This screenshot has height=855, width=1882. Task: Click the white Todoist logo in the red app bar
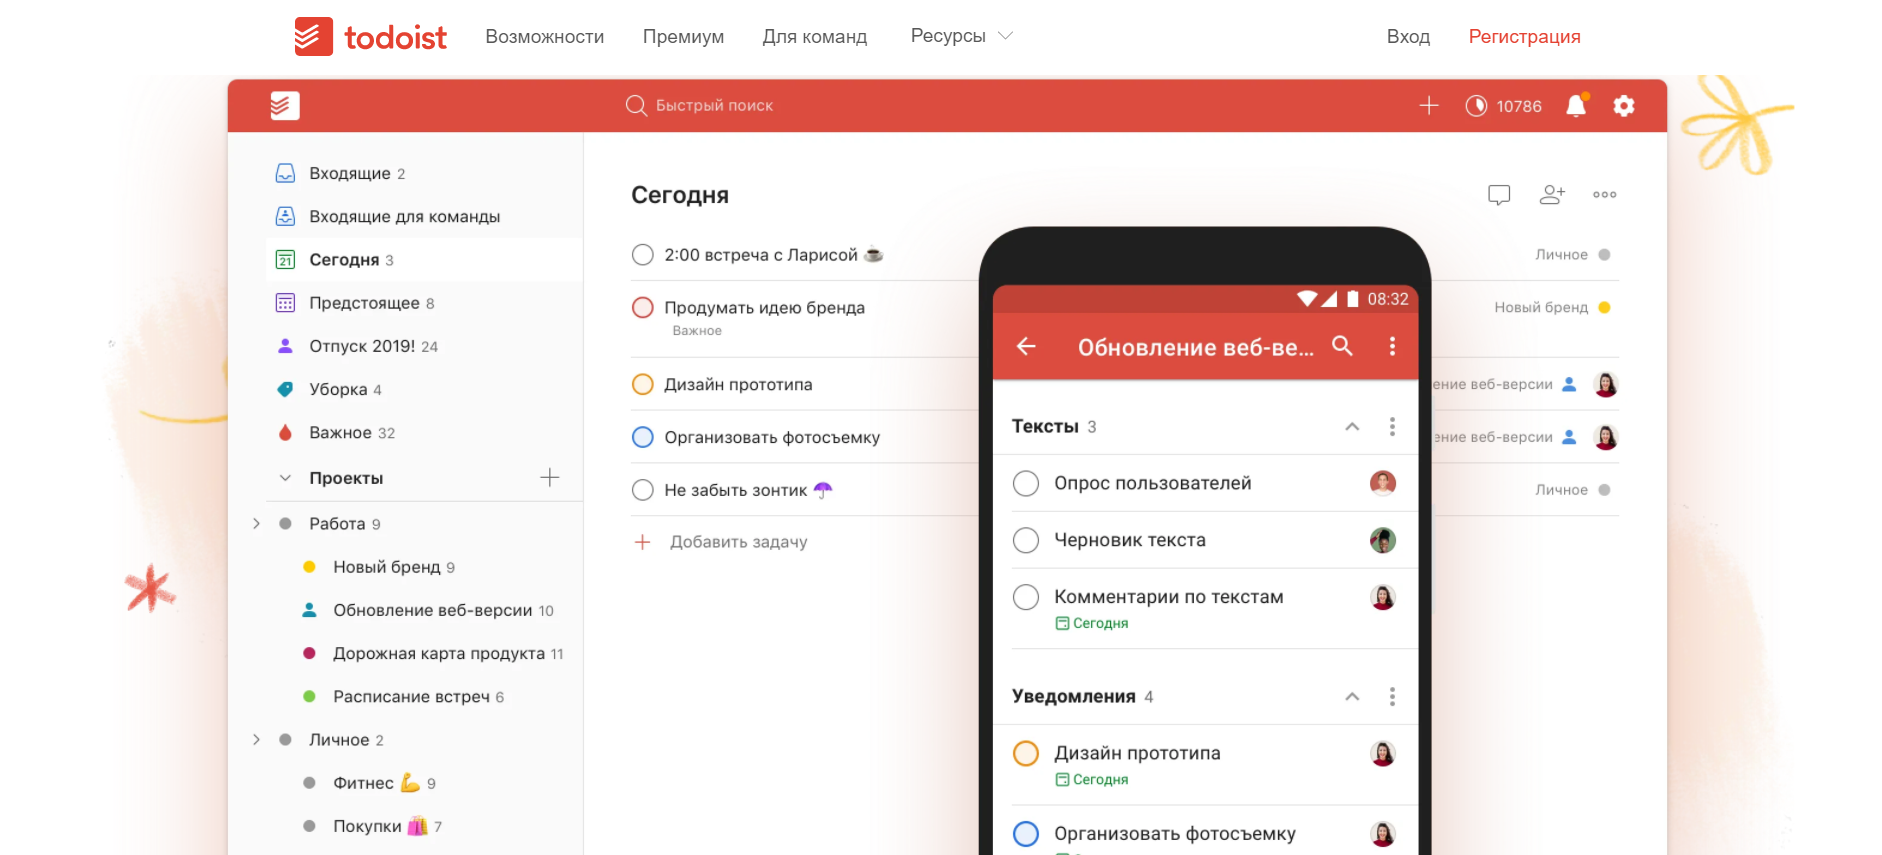(x=285, y=105)
